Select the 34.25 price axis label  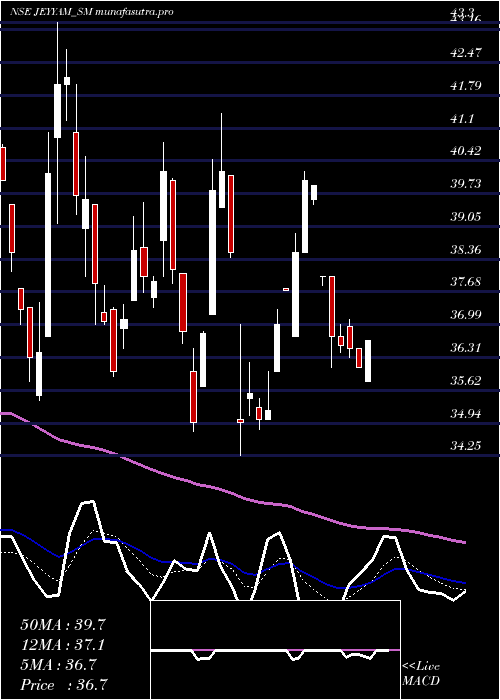466,445
